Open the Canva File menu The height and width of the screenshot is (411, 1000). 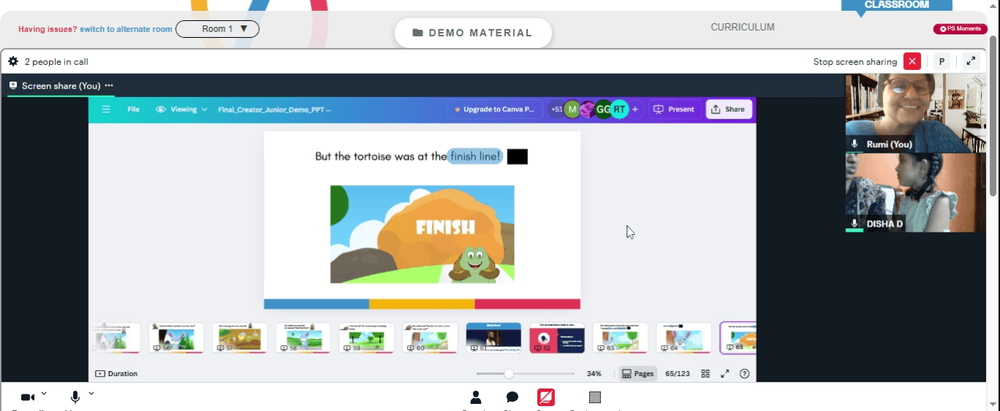click(x=133, y=109)
